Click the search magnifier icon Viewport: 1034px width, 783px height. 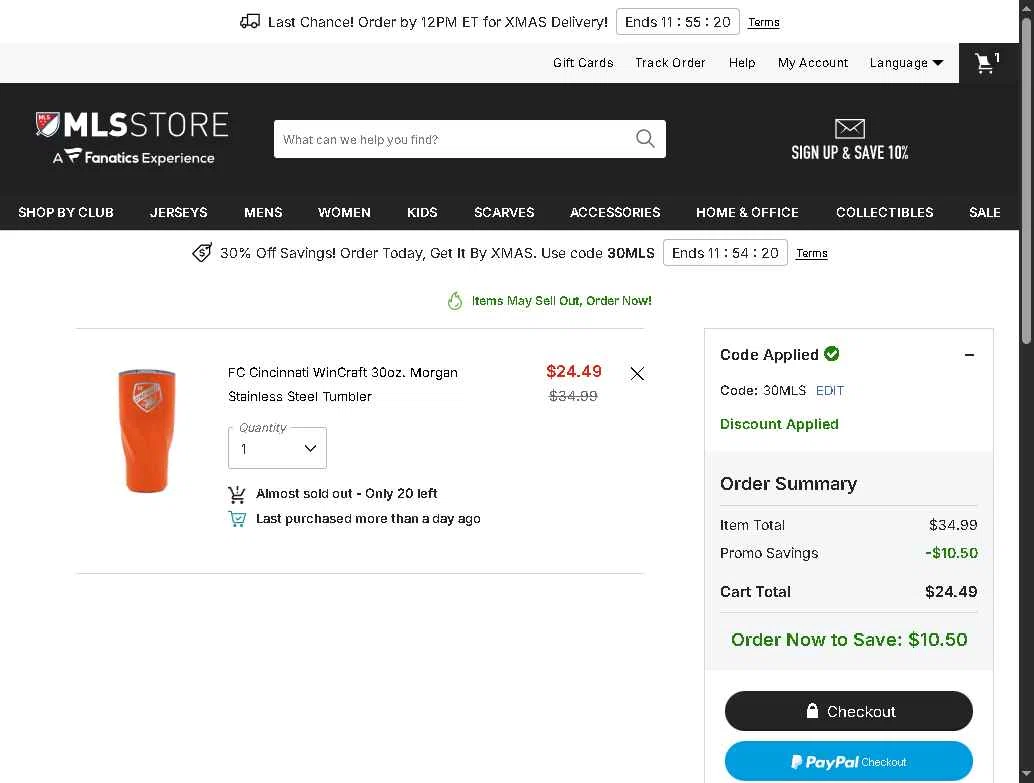point(645,139)
